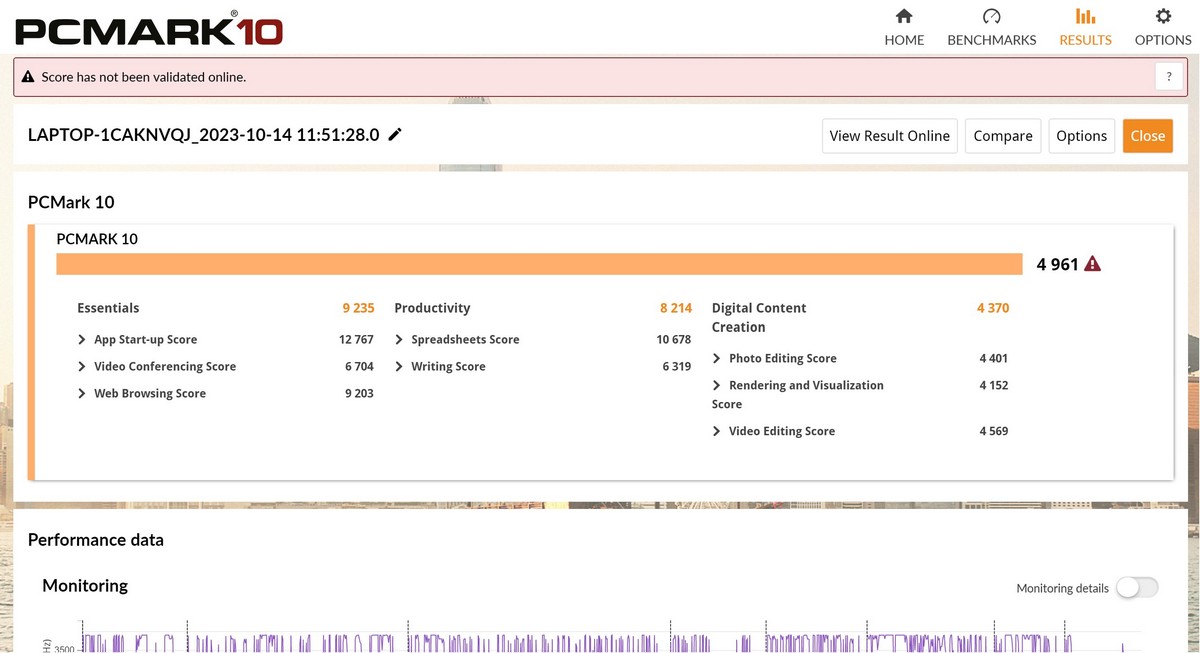The height and width of the screenshot is (653, 1200).
Task: Click the Digital Content Creation heading
Action: click(759, 317)
